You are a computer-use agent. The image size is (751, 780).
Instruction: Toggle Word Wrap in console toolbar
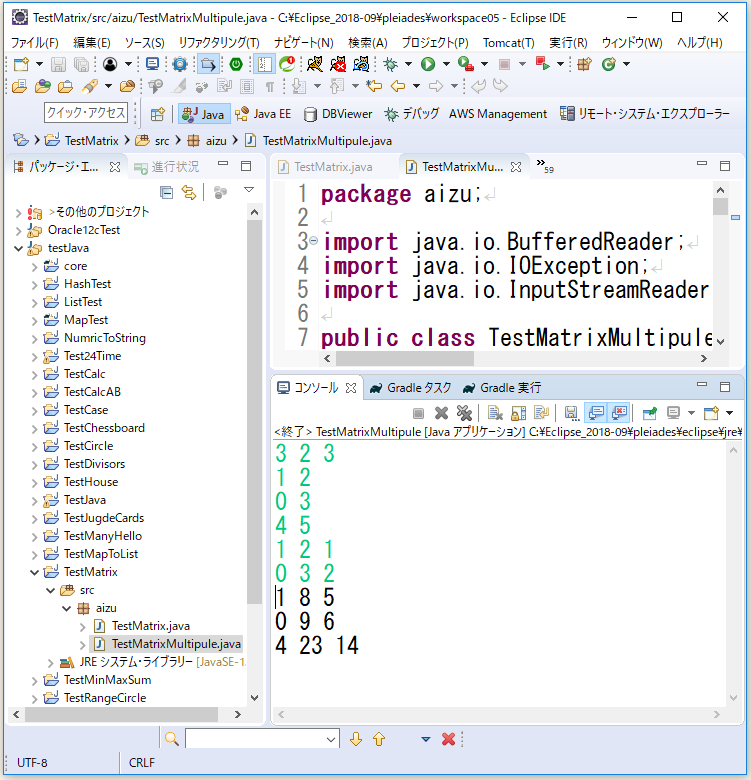point(541,413)
